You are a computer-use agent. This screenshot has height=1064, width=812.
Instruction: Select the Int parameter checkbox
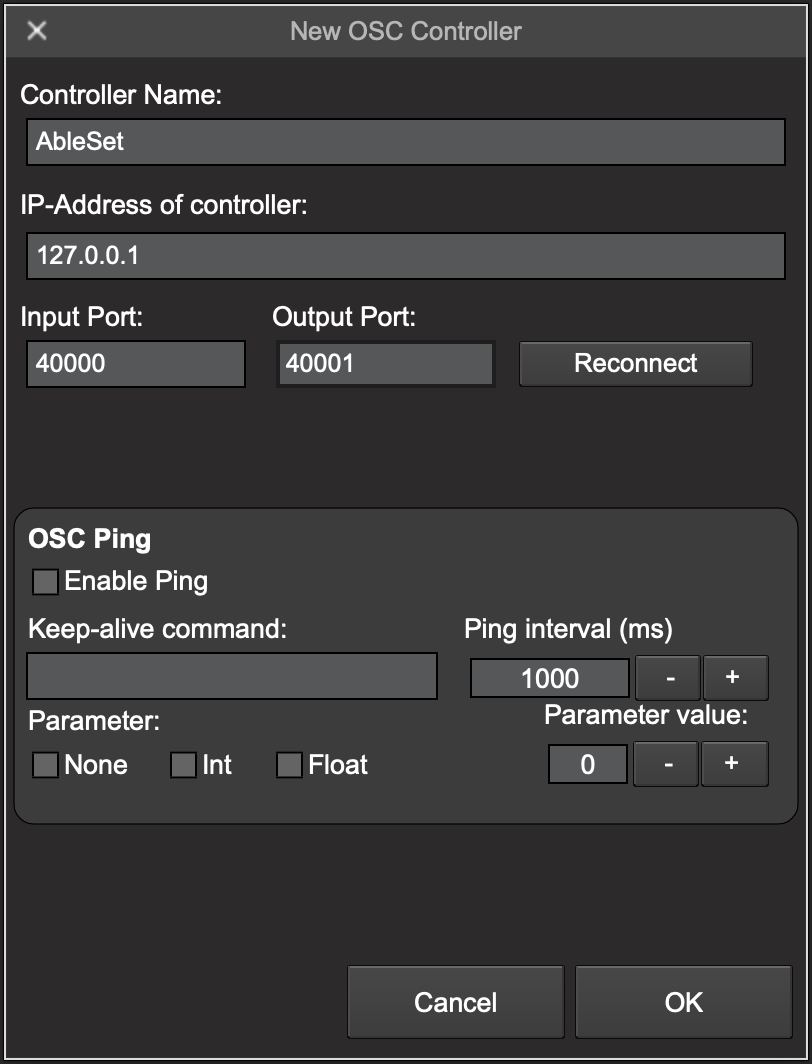tap(183, 766)
